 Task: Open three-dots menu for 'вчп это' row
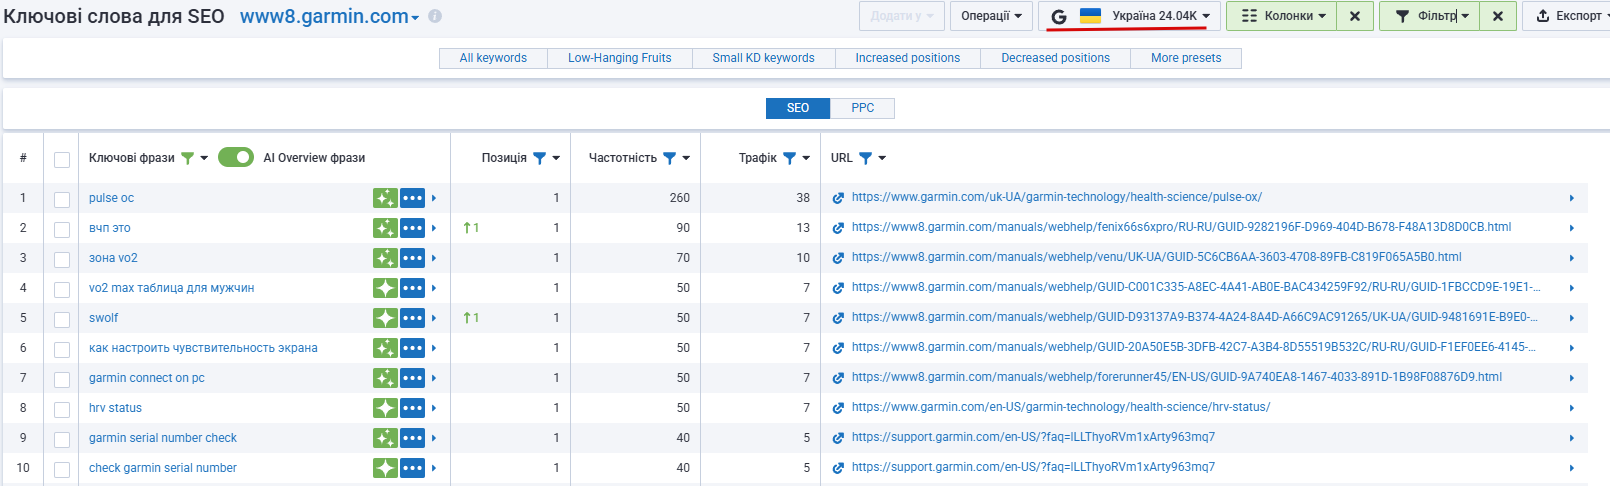(x=413, y=228)
